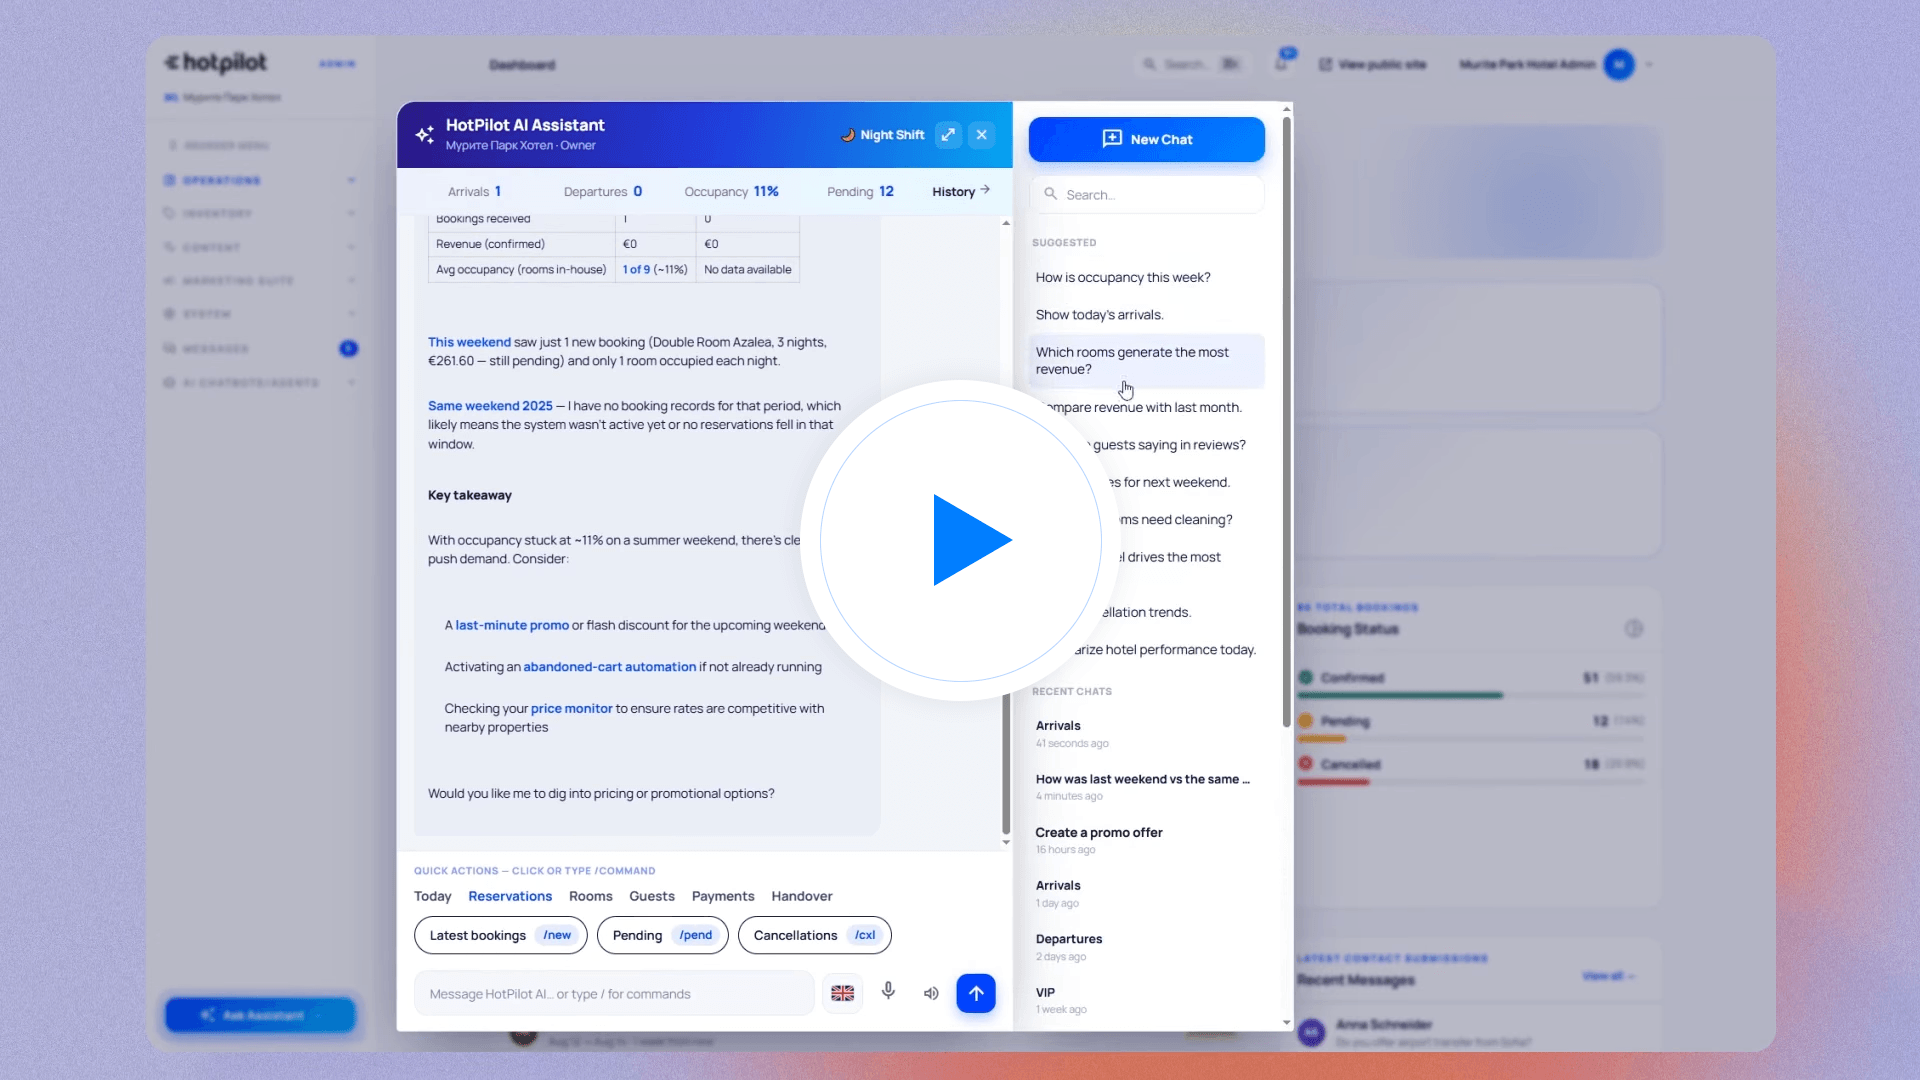Viewport: 1920px width, 1080px height.
Task: Click the Ask Assistant button in the dashboard
Action: [260, 1015]
